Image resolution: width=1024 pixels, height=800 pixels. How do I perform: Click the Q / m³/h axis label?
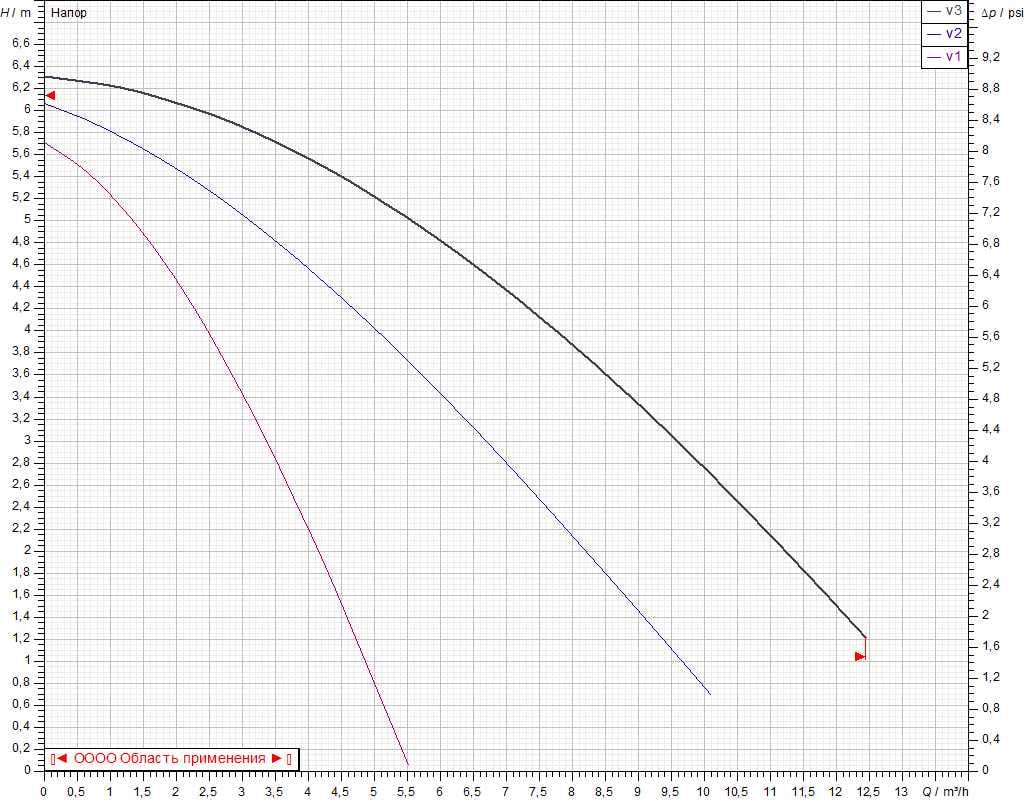[945, 789]
